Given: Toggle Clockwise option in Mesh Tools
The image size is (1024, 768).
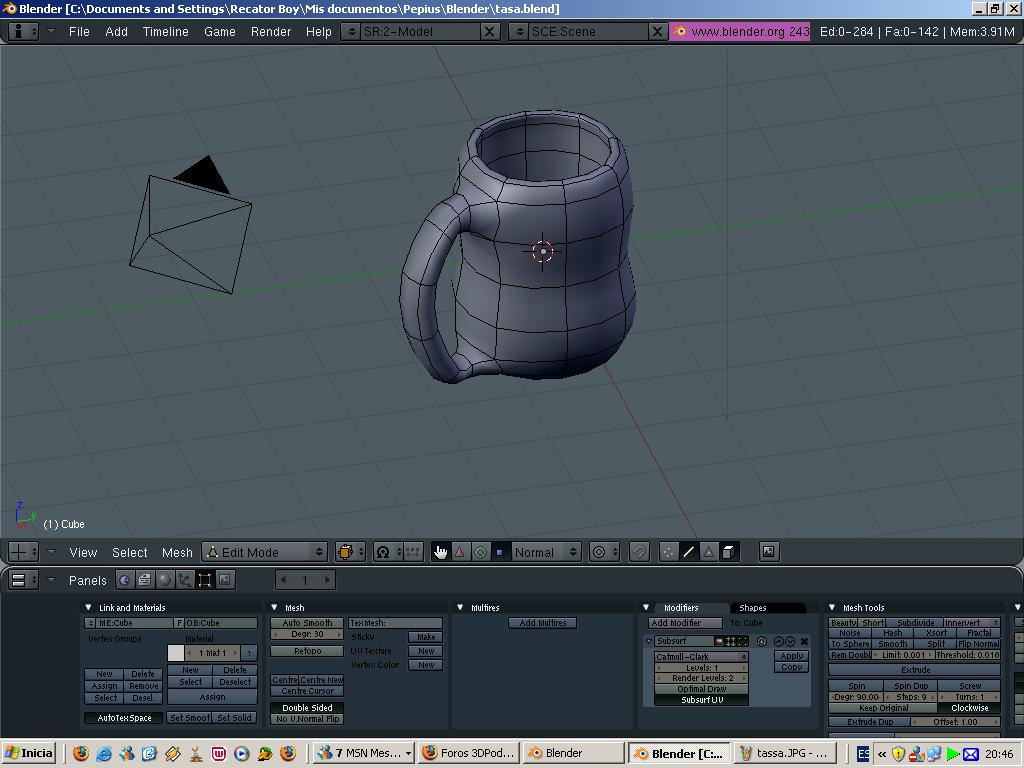Looking at the screenshot, I should pyautogui.click(x=969, y=708).
